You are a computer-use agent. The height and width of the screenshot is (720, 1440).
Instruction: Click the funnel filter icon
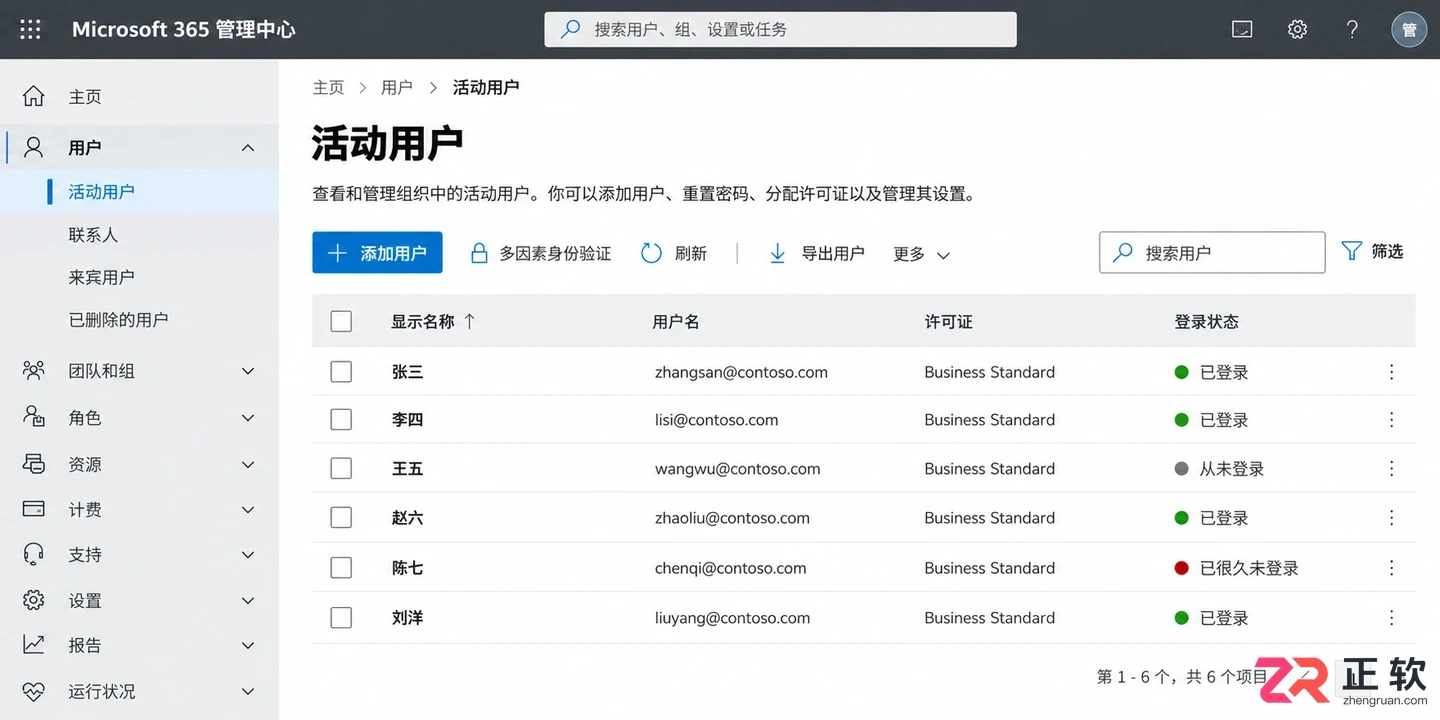pos(1352,251)
